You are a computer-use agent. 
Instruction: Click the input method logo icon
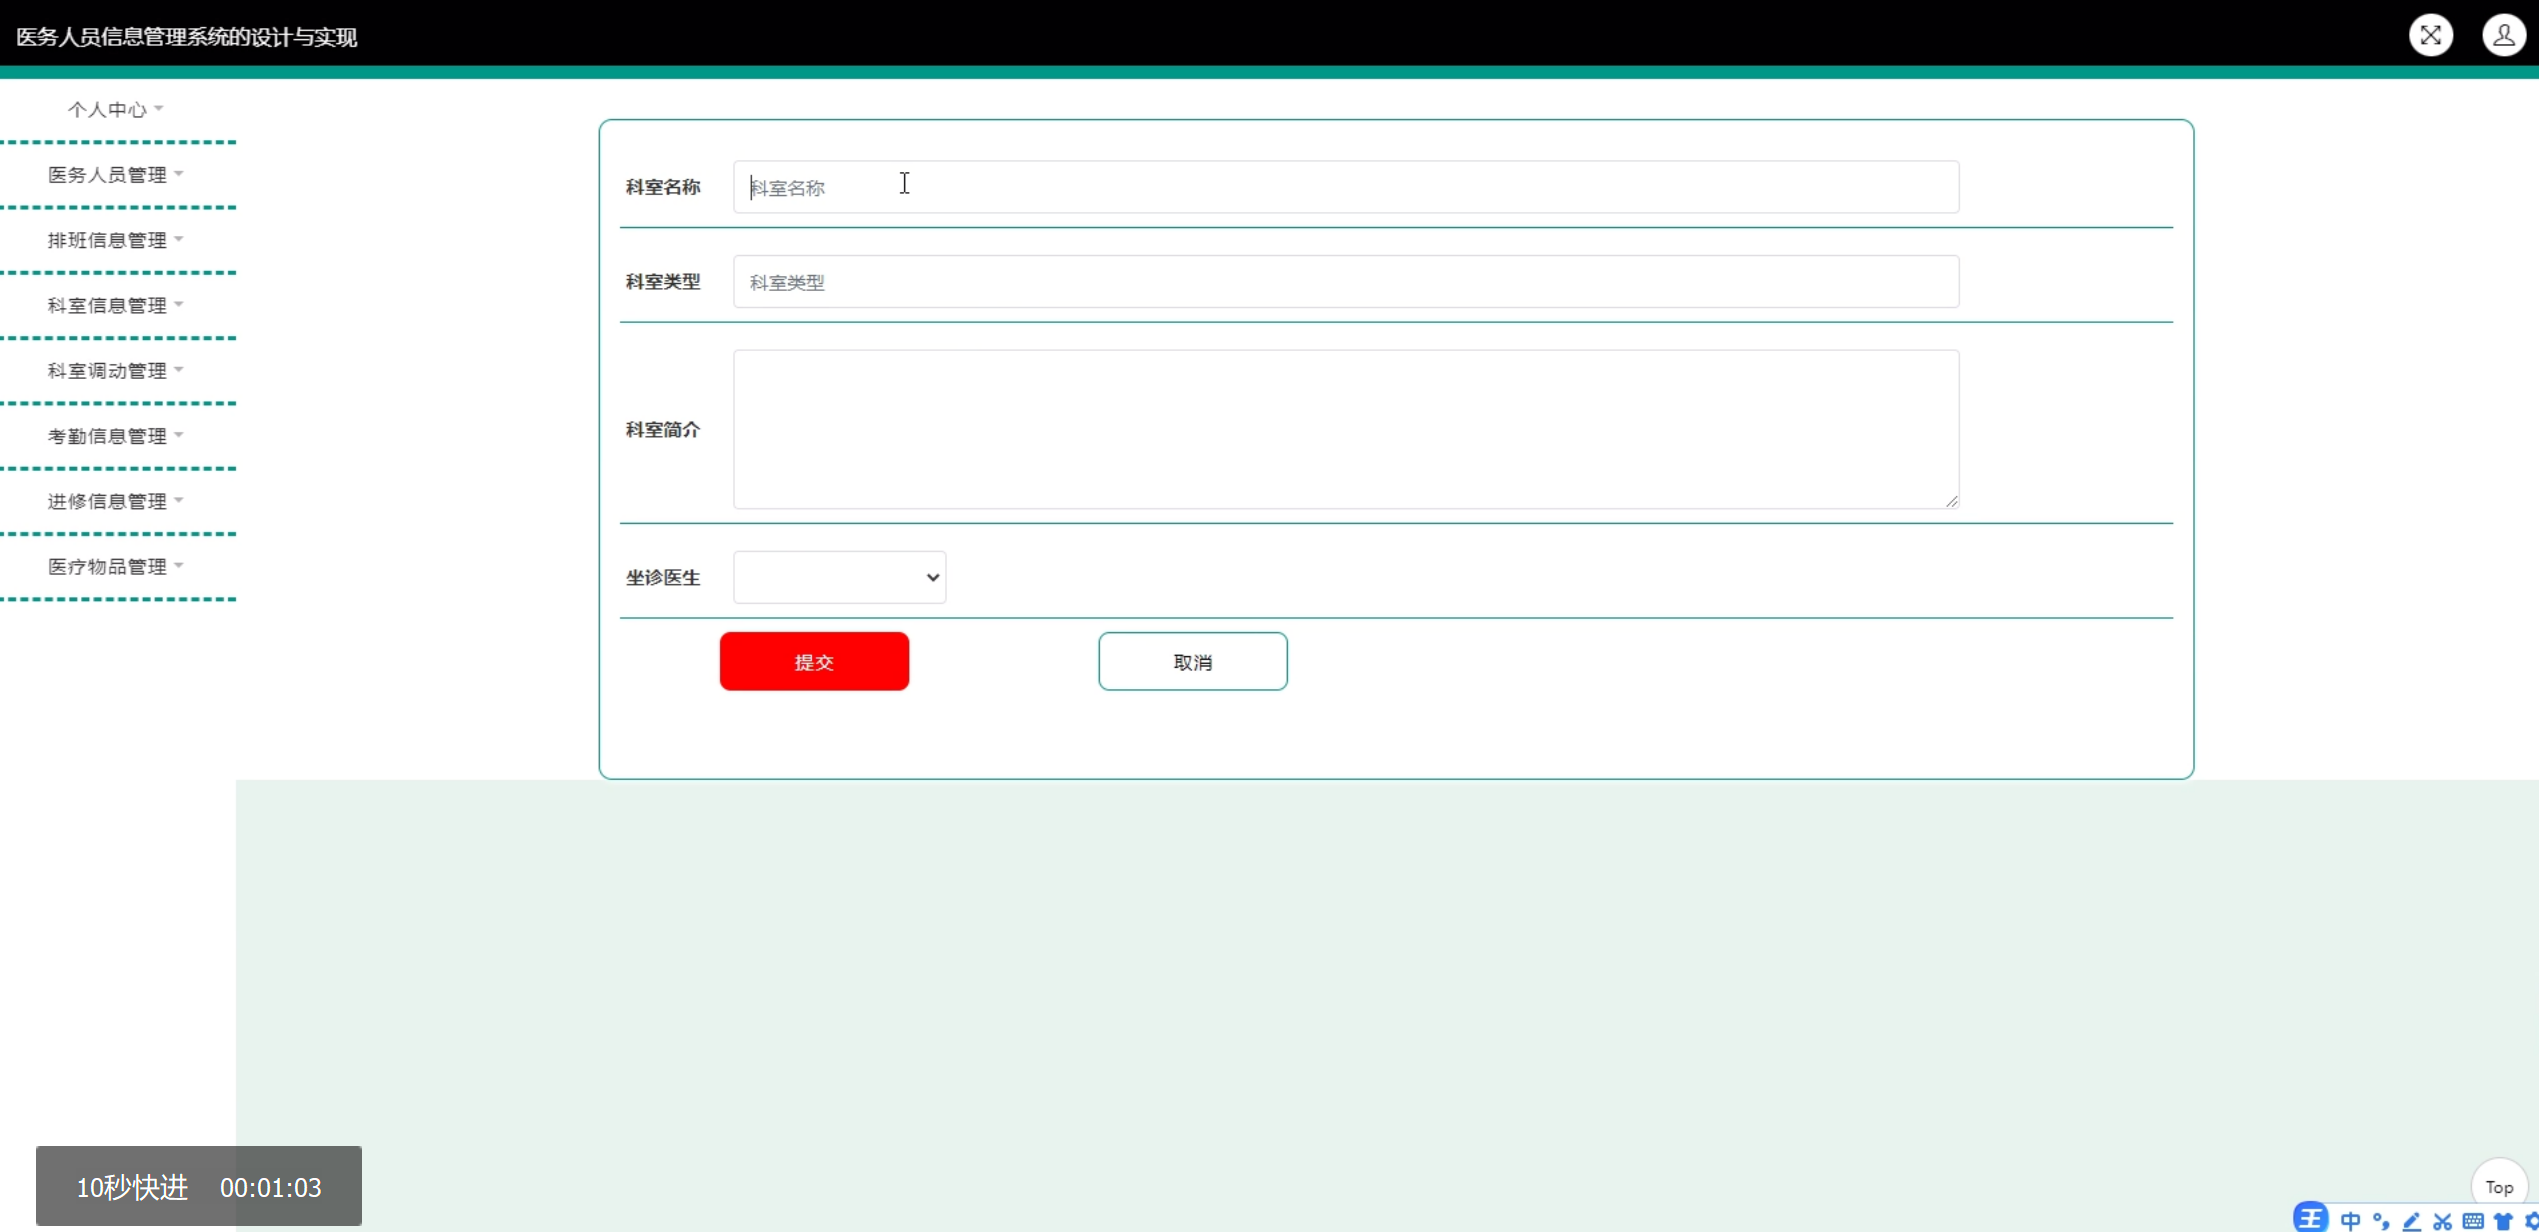pyautogui.click(x=2310, y=1218)
